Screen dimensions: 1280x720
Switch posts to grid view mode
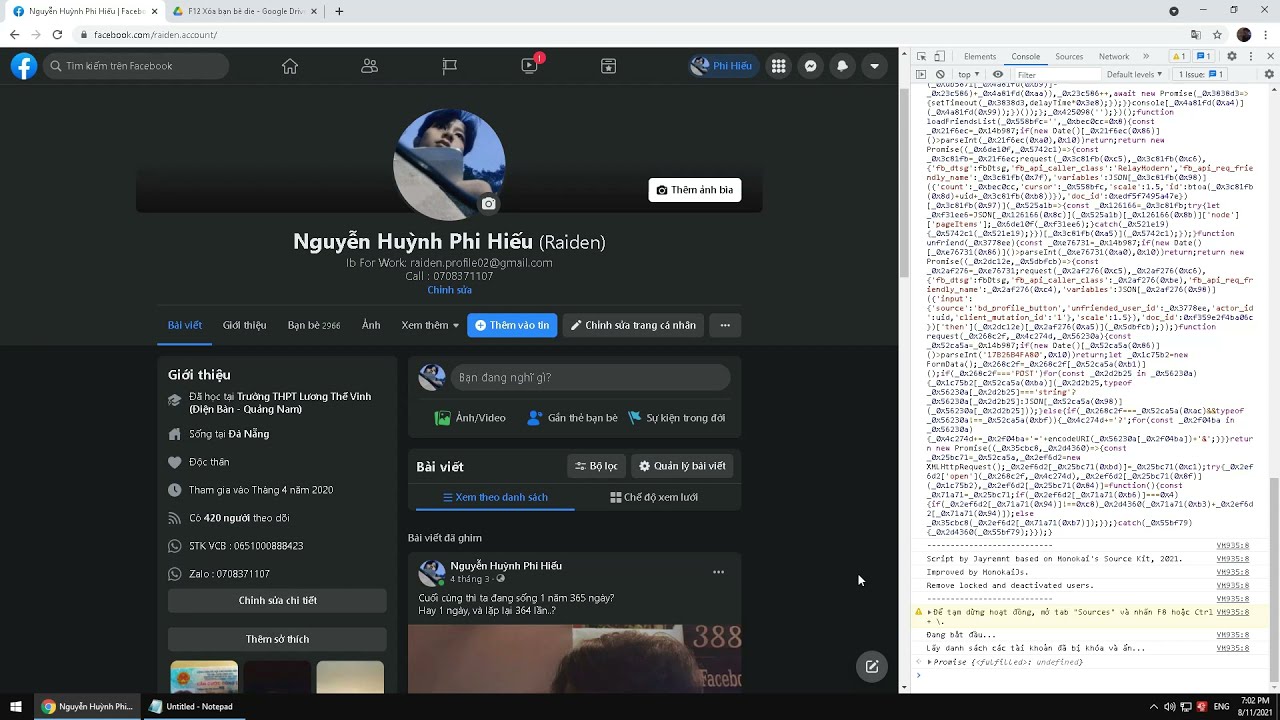(x=654, y=497)
